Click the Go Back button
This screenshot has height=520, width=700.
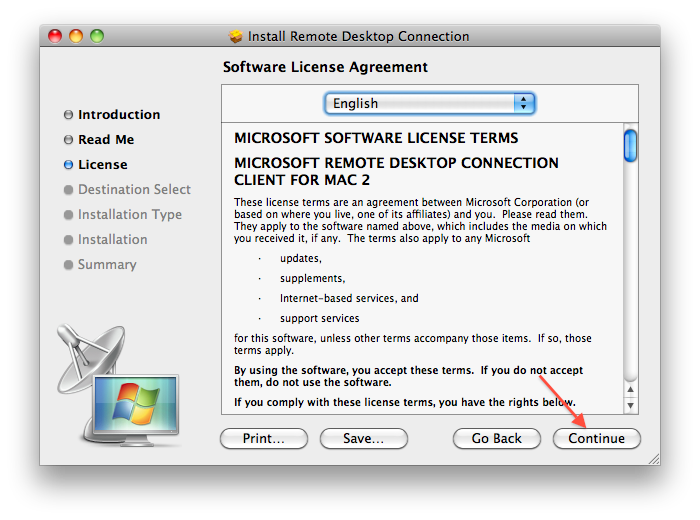tap(496, 438)
